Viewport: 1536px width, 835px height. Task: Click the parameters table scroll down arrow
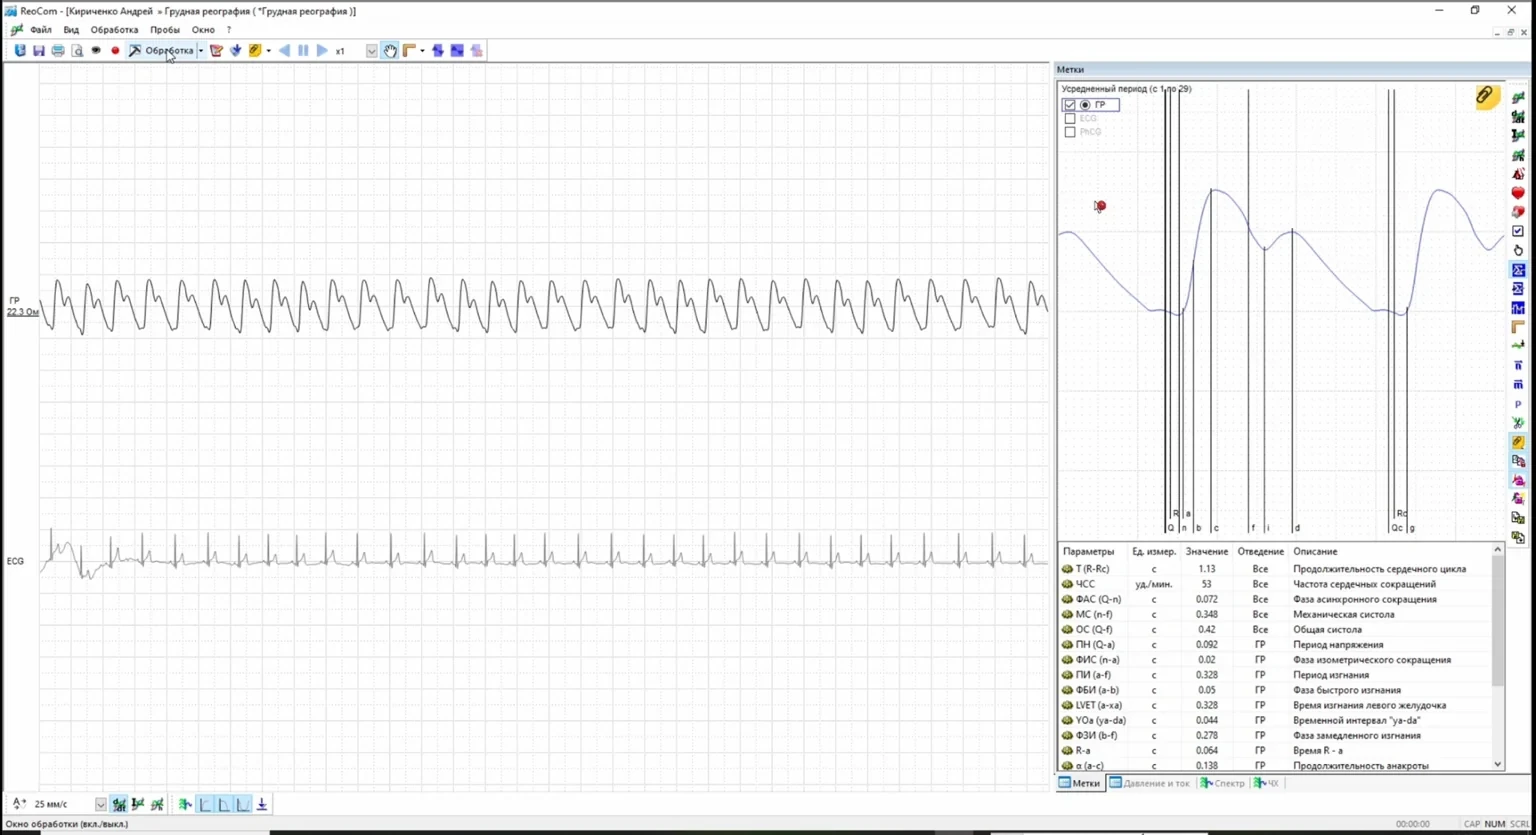click(x=1497, y=765)
